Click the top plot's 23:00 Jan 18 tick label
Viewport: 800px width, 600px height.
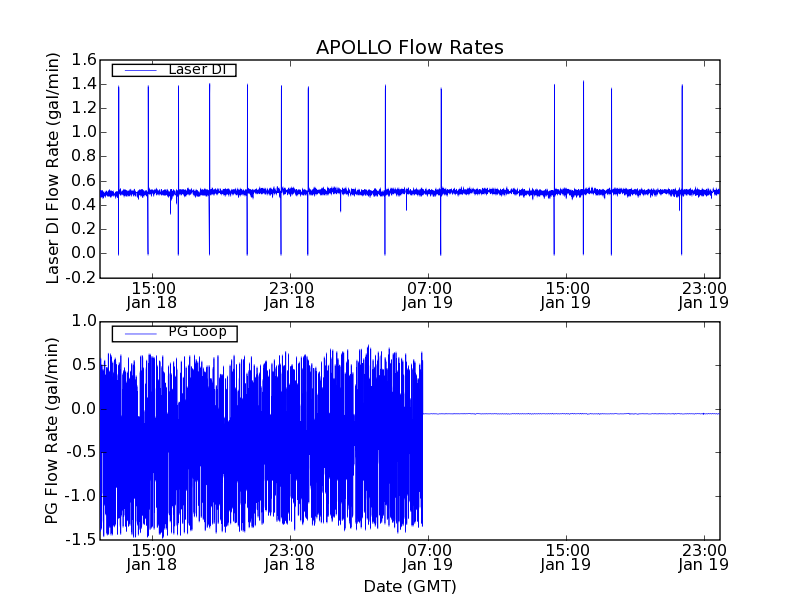[x=290, y=295]
